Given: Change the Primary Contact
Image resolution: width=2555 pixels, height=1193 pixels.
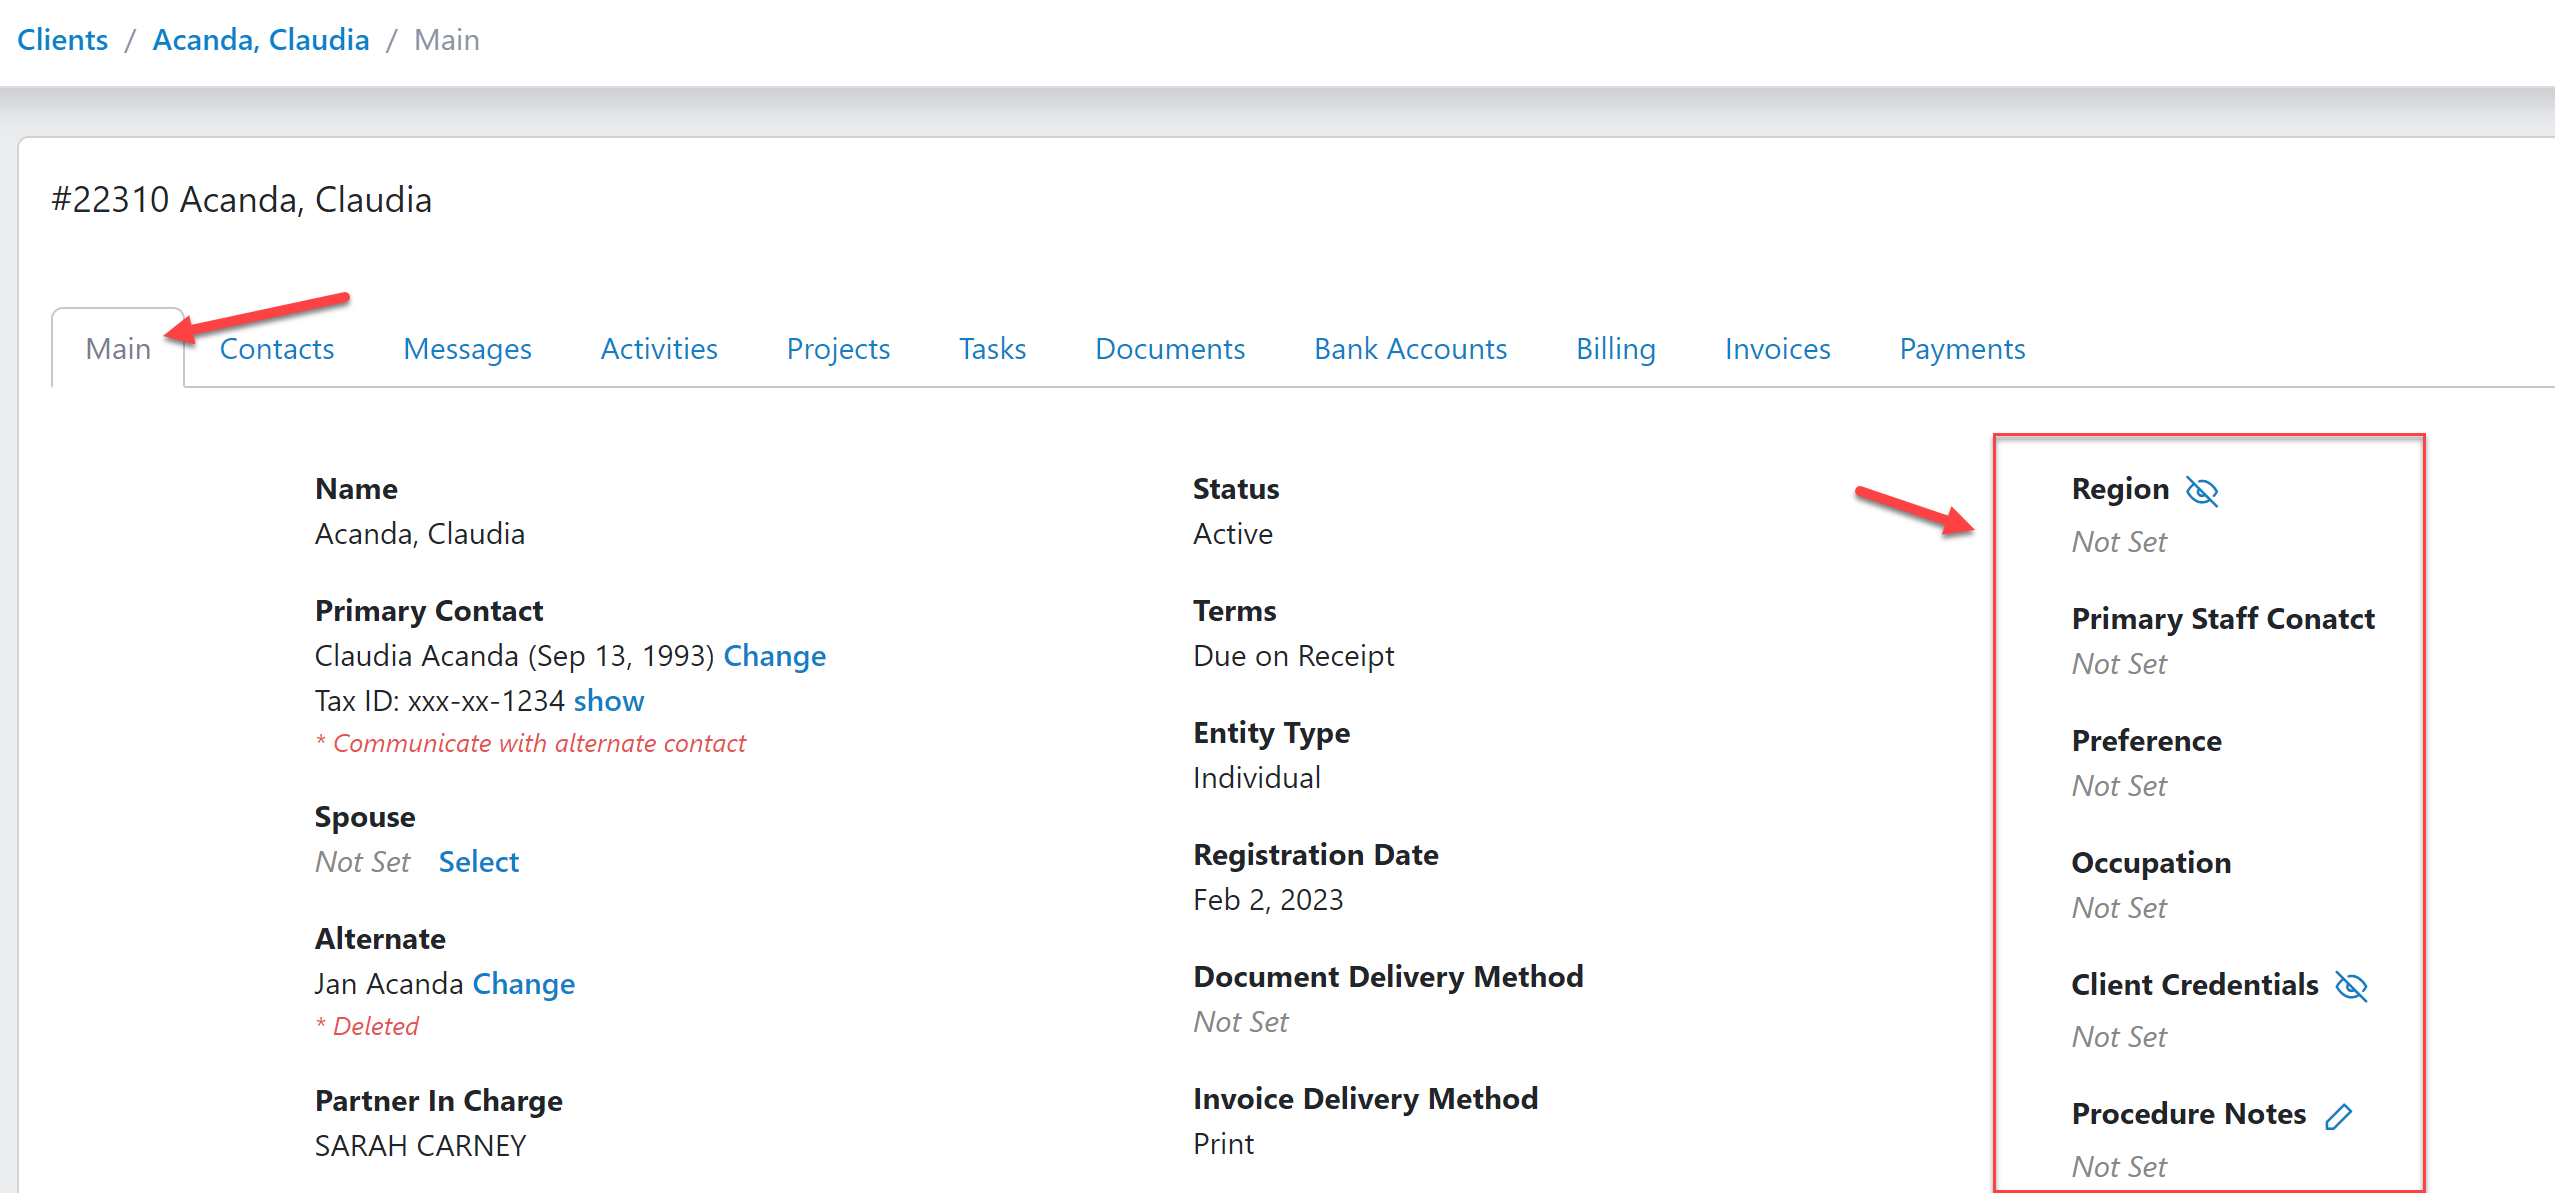Looking at the screenshot, I should [x=774, y=656].
